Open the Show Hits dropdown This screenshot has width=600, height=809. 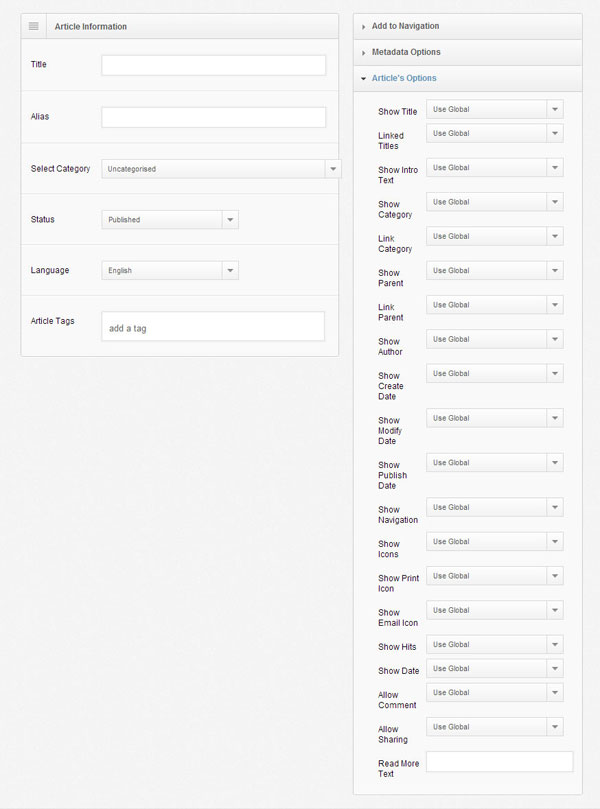point(495,644)
